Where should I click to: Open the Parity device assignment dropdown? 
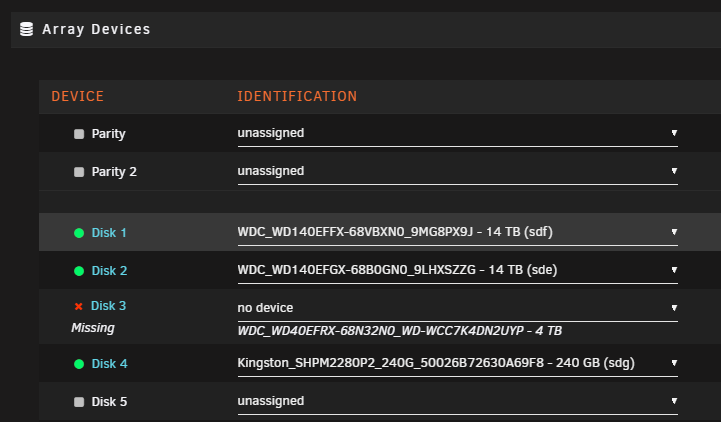[458, 133]
